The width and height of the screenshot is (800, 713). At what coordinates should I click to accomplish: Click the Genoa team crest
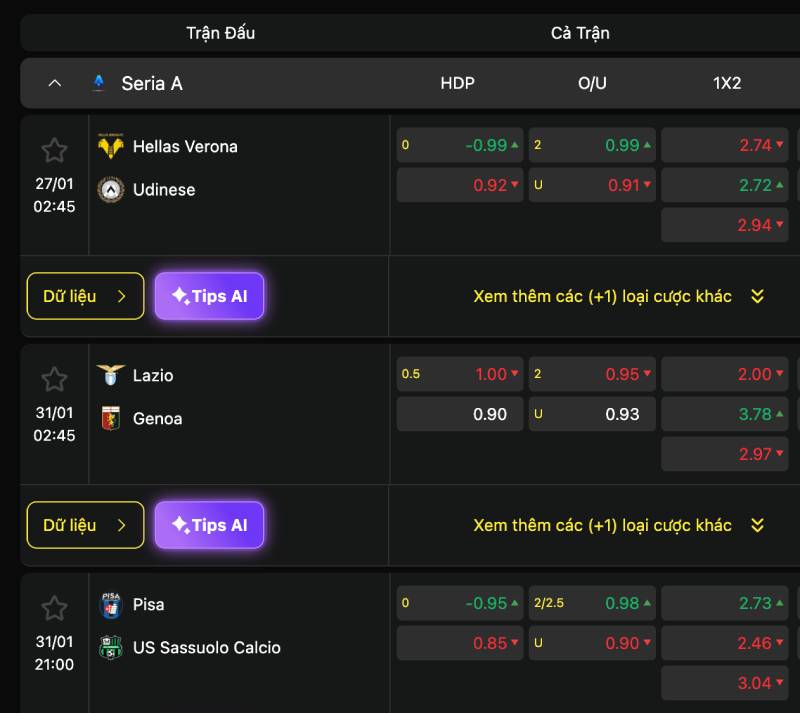[x=111, y=419]
